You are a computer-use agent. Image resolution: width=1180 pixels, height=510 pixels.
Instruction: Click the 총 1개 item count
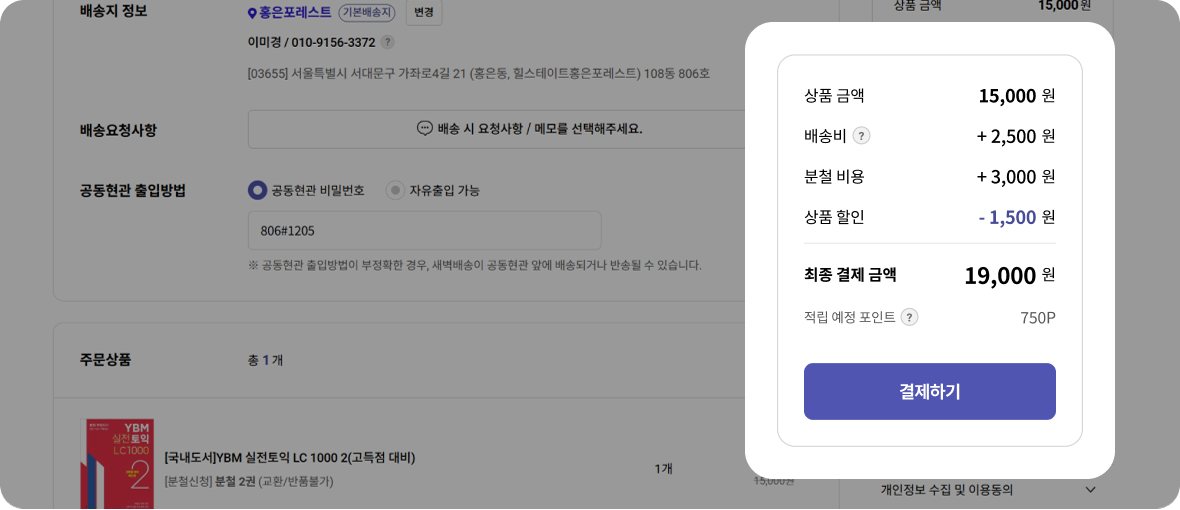pos(265,360)
